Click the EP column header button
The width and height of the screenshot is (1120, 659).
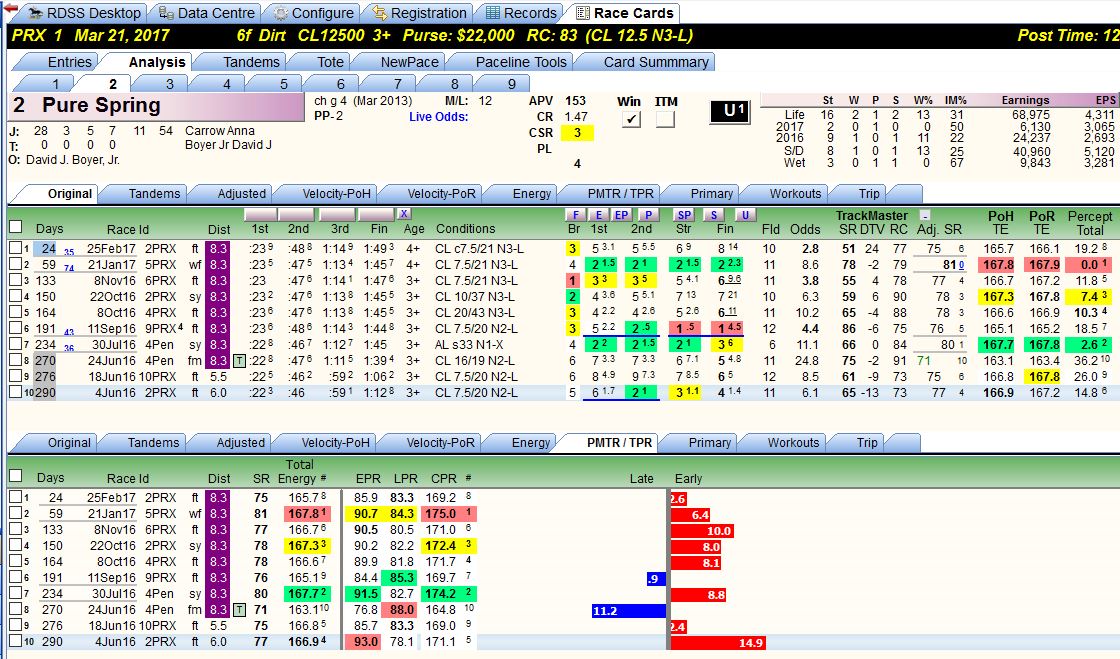pos(621,214)
